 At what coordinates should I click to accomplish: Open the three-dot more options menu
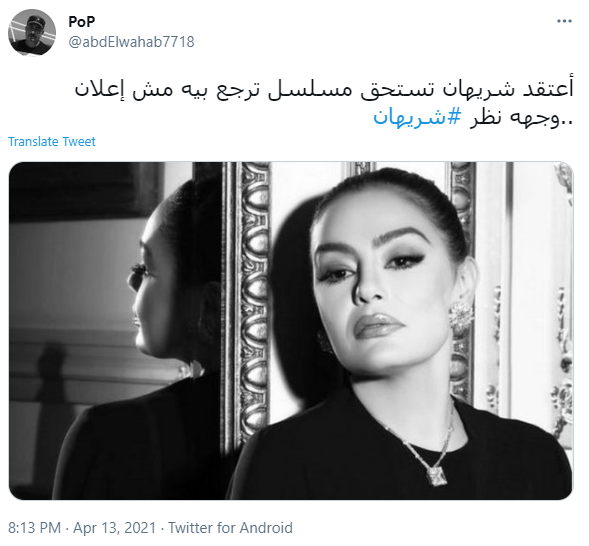click(564, 21)
